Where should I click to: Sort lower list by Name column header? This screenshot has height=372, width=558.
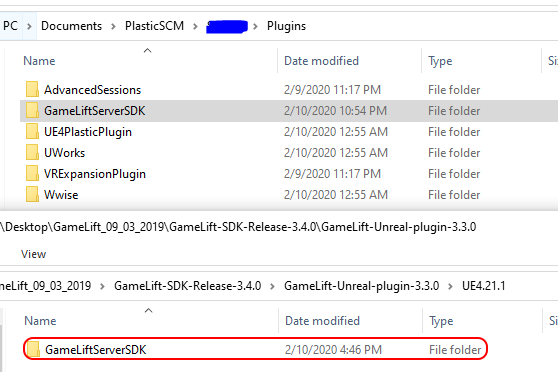click(149, 321)
